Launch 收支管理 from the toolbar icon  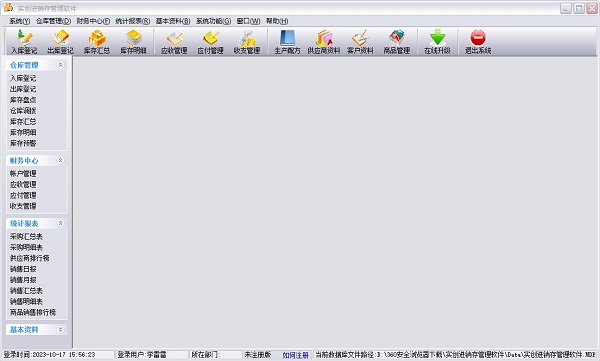[247, 41]
